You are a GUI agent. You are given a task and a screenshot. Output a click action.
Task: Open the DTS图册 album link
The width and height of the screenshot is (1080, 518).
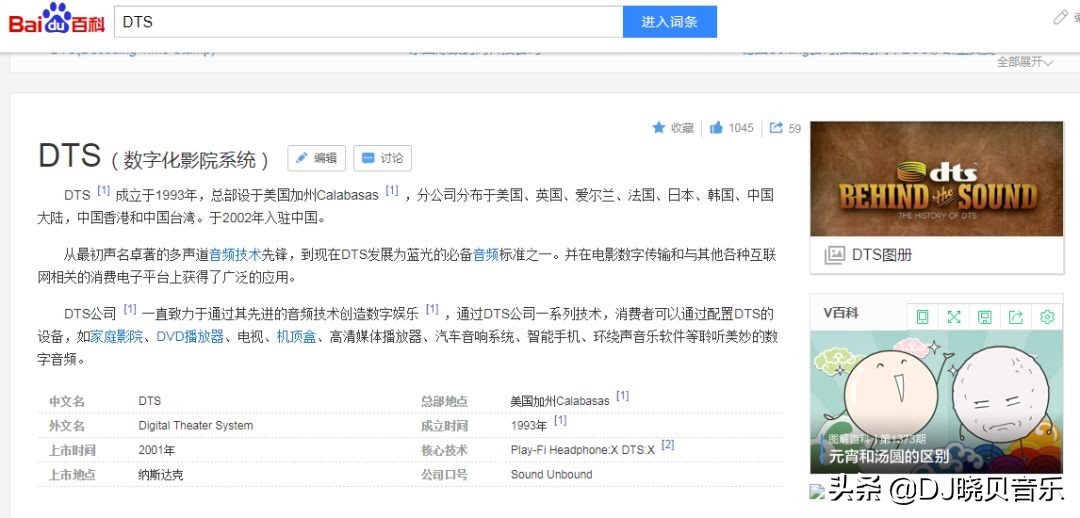(882, 255)
